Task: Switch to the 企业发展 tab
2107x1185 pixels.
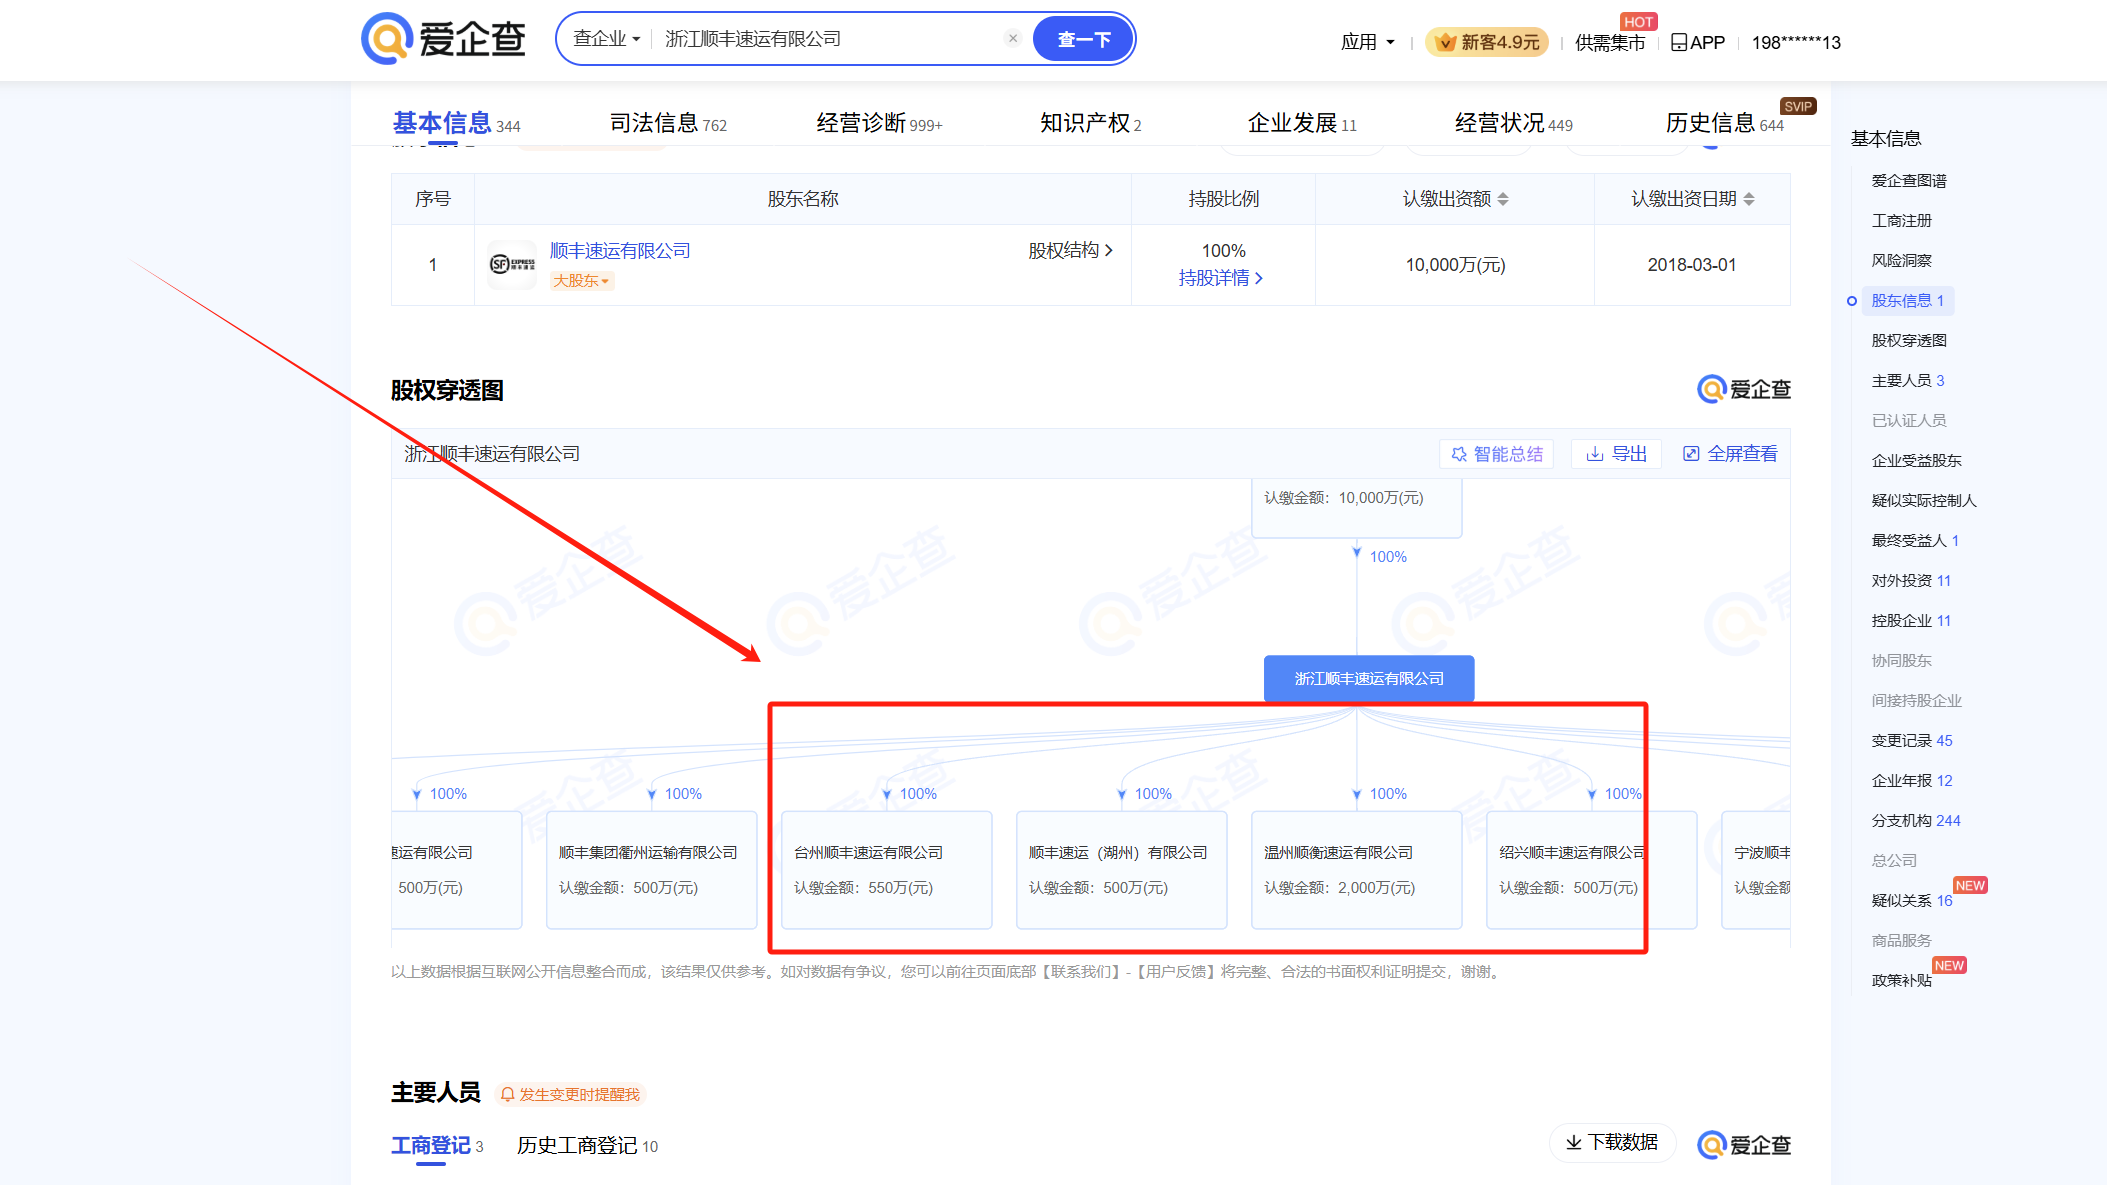Action: 1302,123
